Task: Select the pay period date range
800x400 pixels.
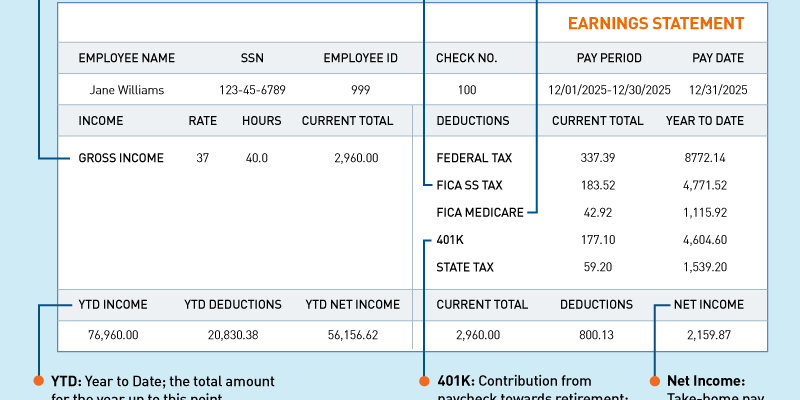Action: click(x=609, y=90)
